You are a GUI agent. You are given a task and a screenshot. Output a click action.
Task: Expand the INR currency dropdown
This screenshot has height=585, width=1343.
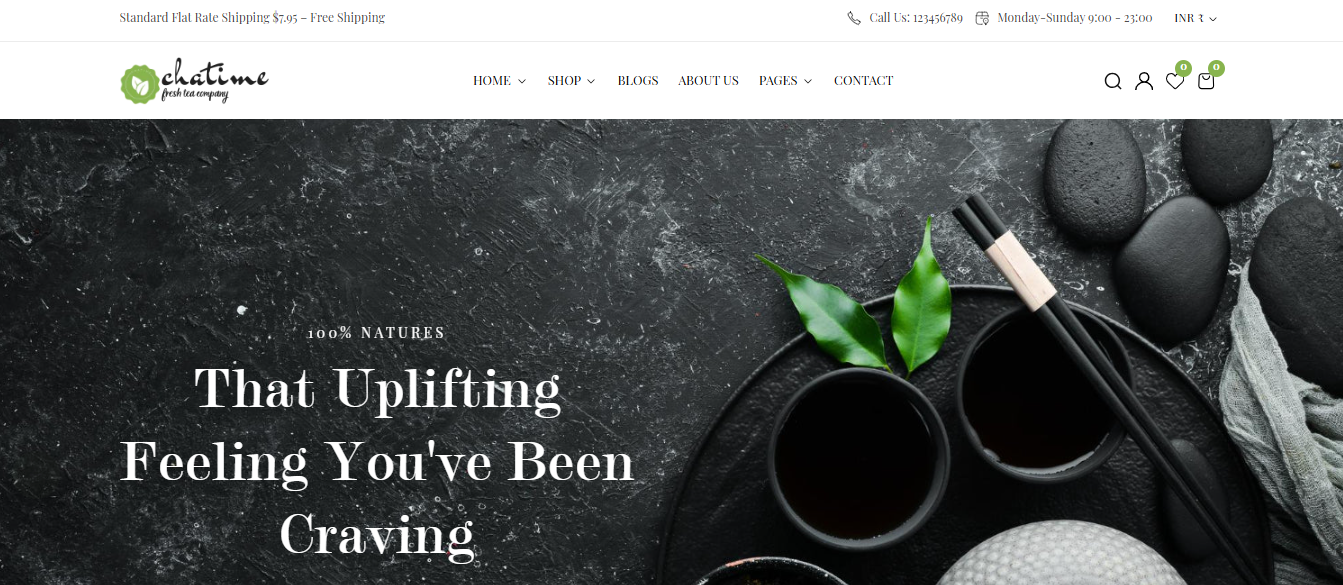click(1196, 18)
